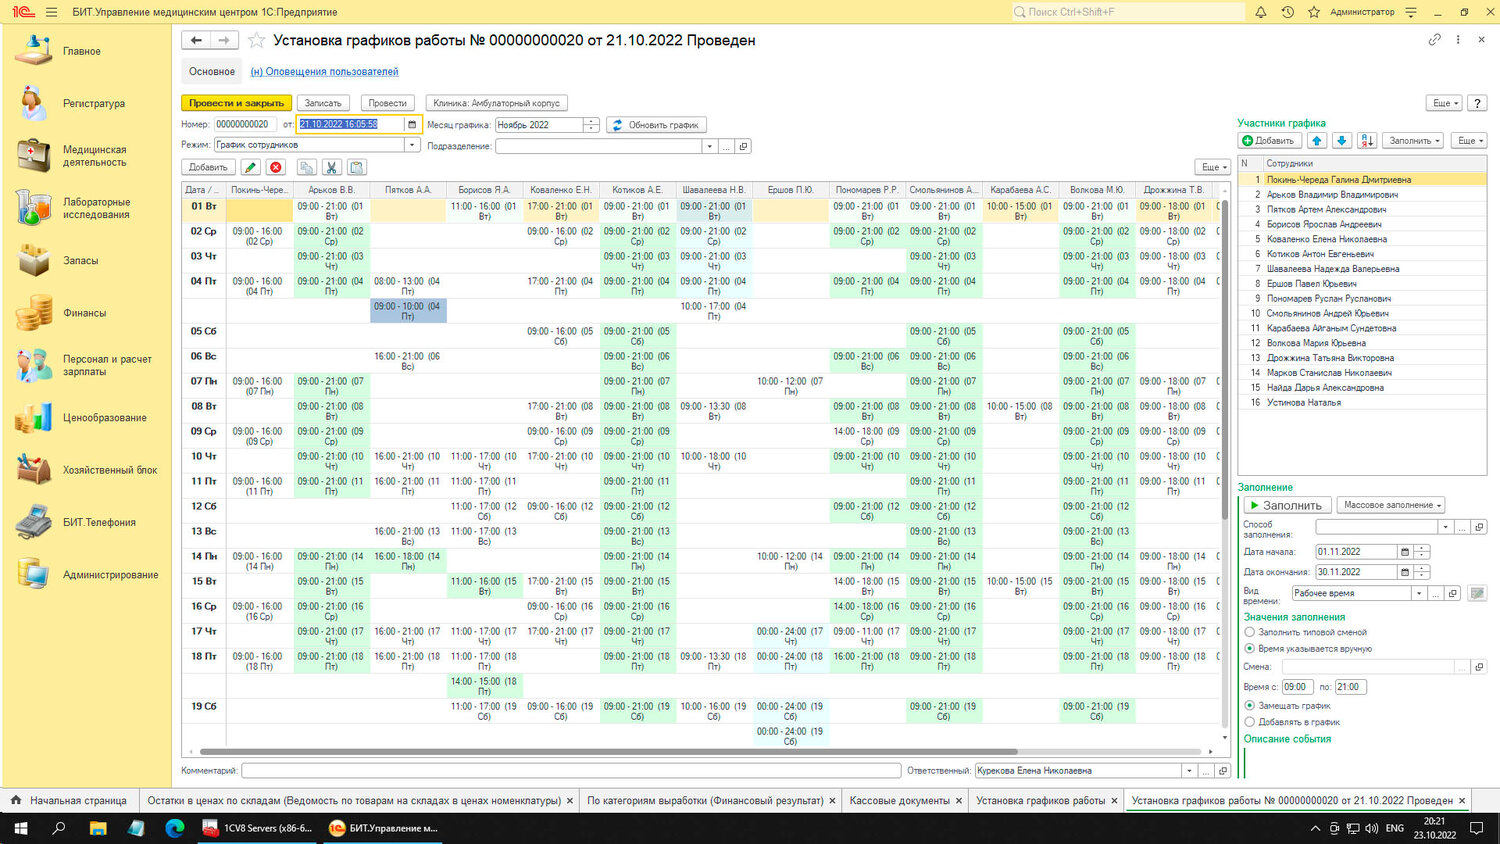Open Персонал и расчет зарплаты icon
This screenshot has width=1500, height=844.
coord(34,365)
